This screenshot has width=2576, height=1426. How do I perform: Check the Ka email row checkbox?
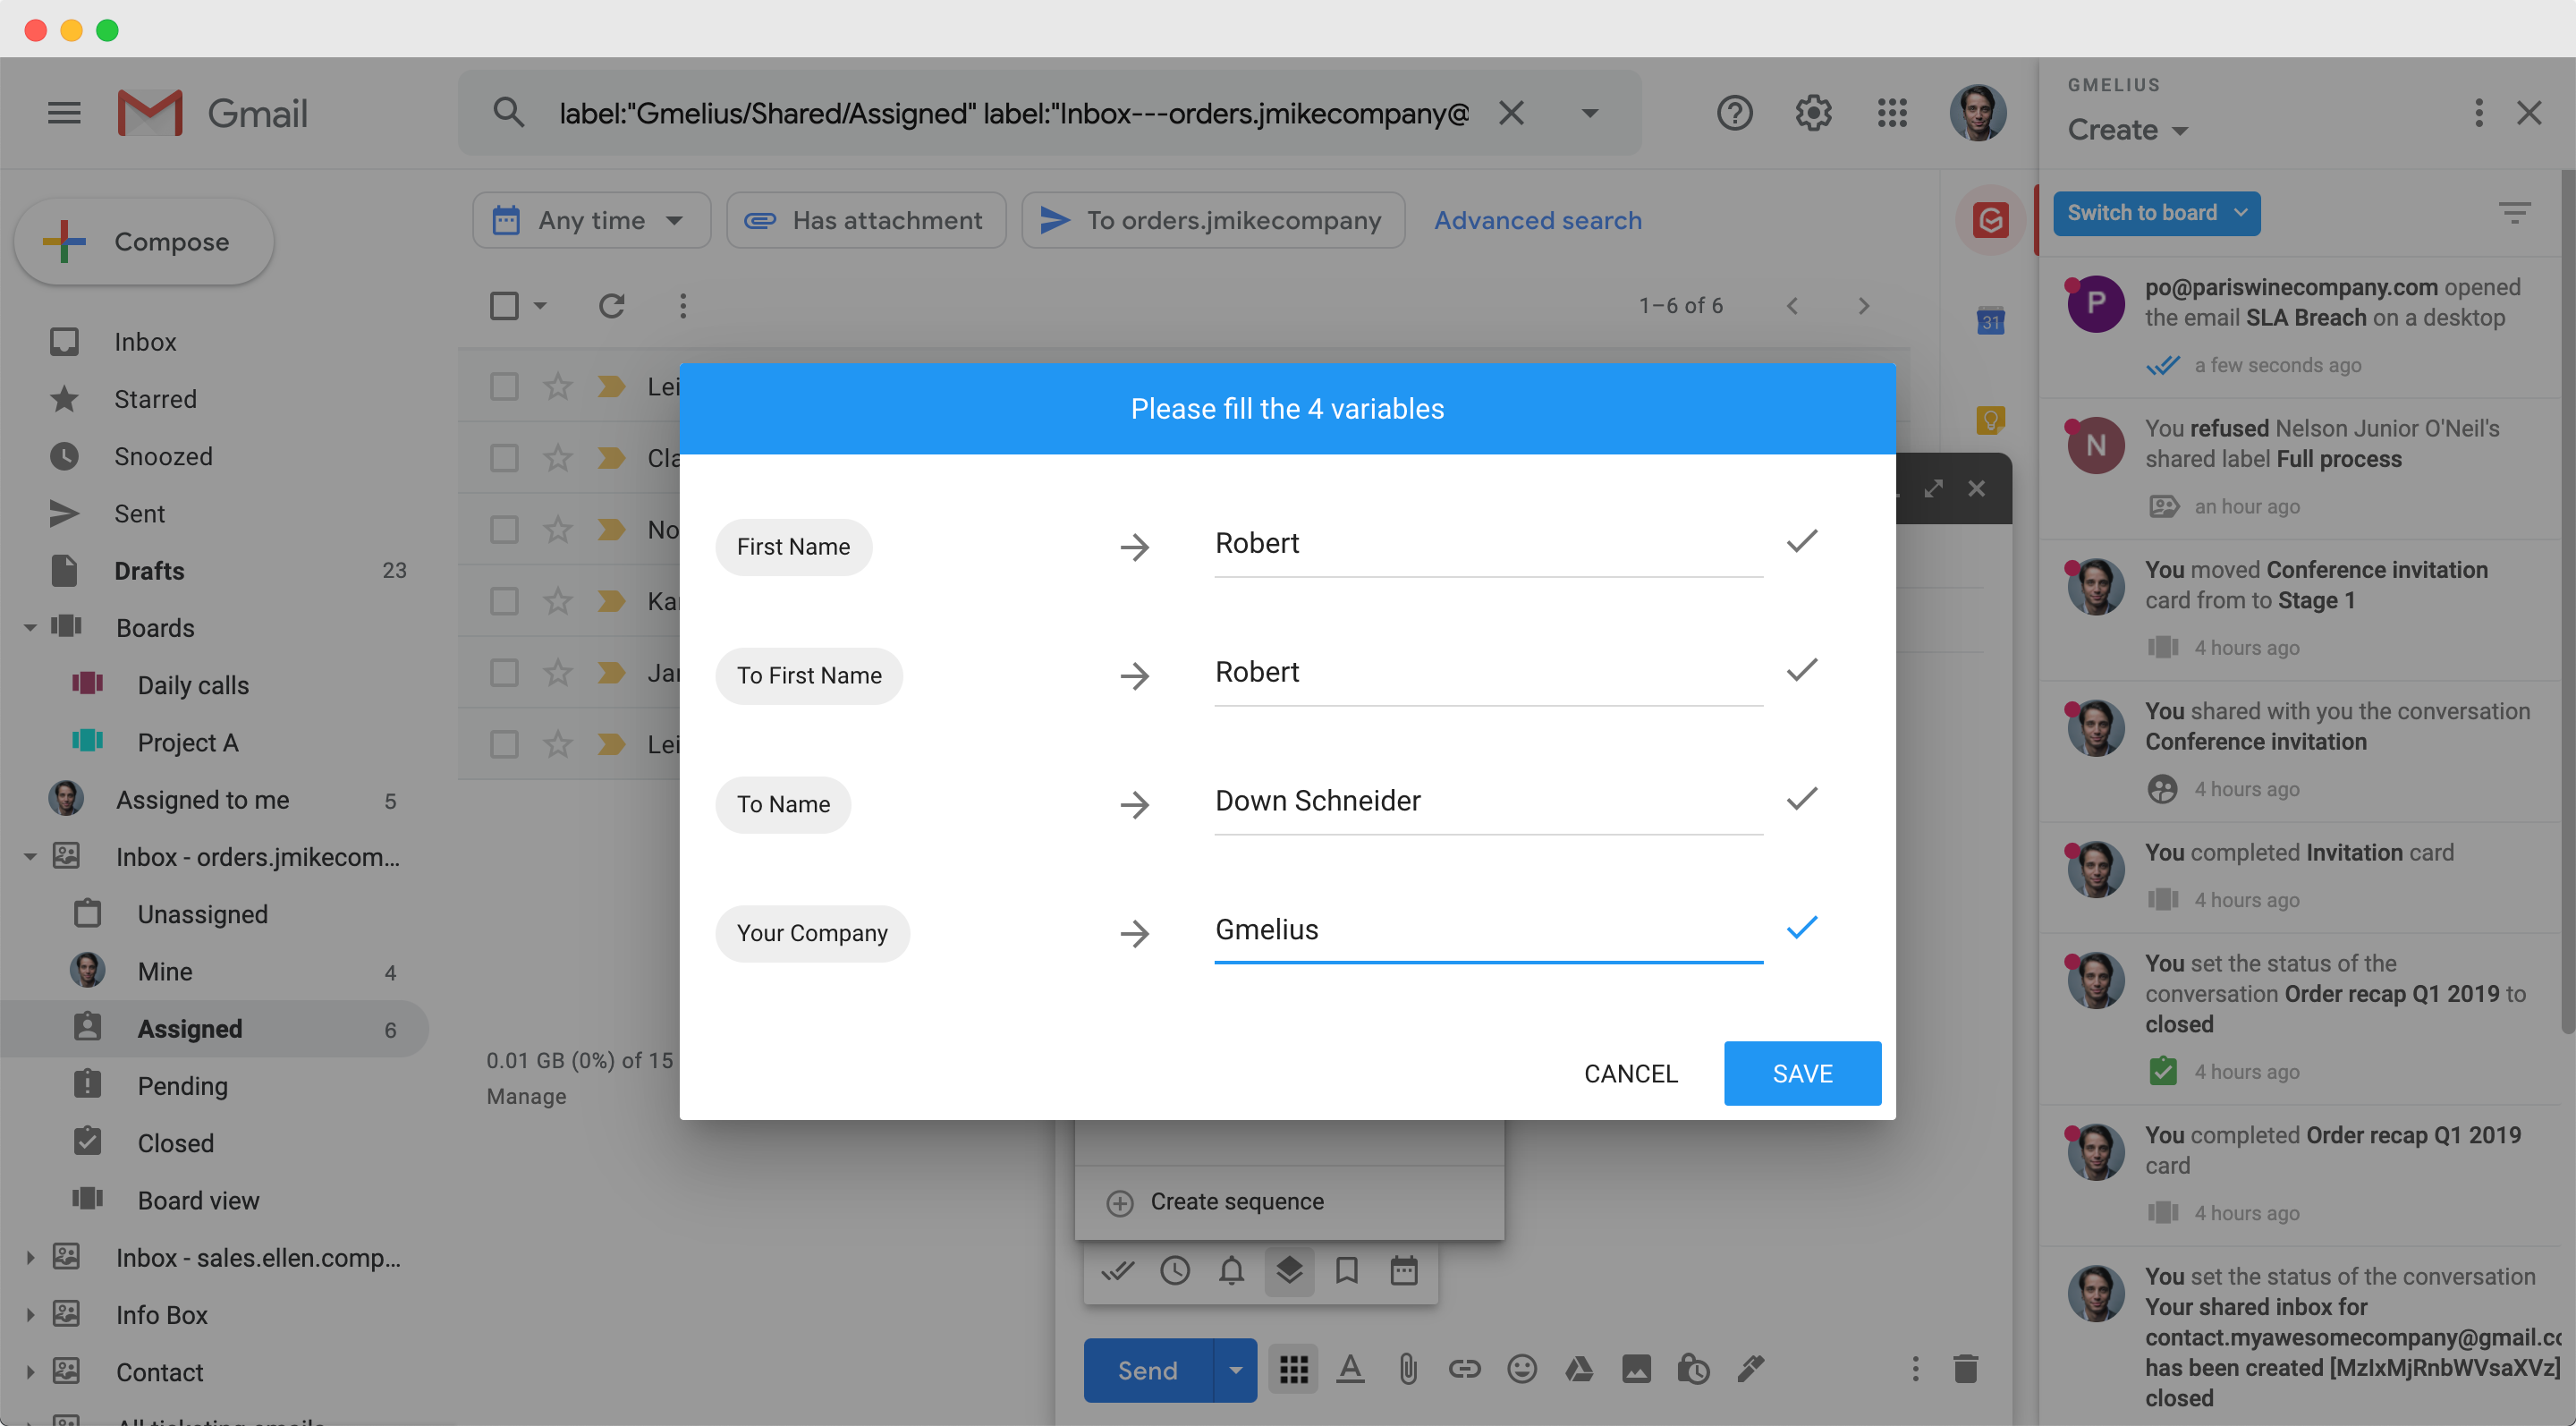point(504,601)
